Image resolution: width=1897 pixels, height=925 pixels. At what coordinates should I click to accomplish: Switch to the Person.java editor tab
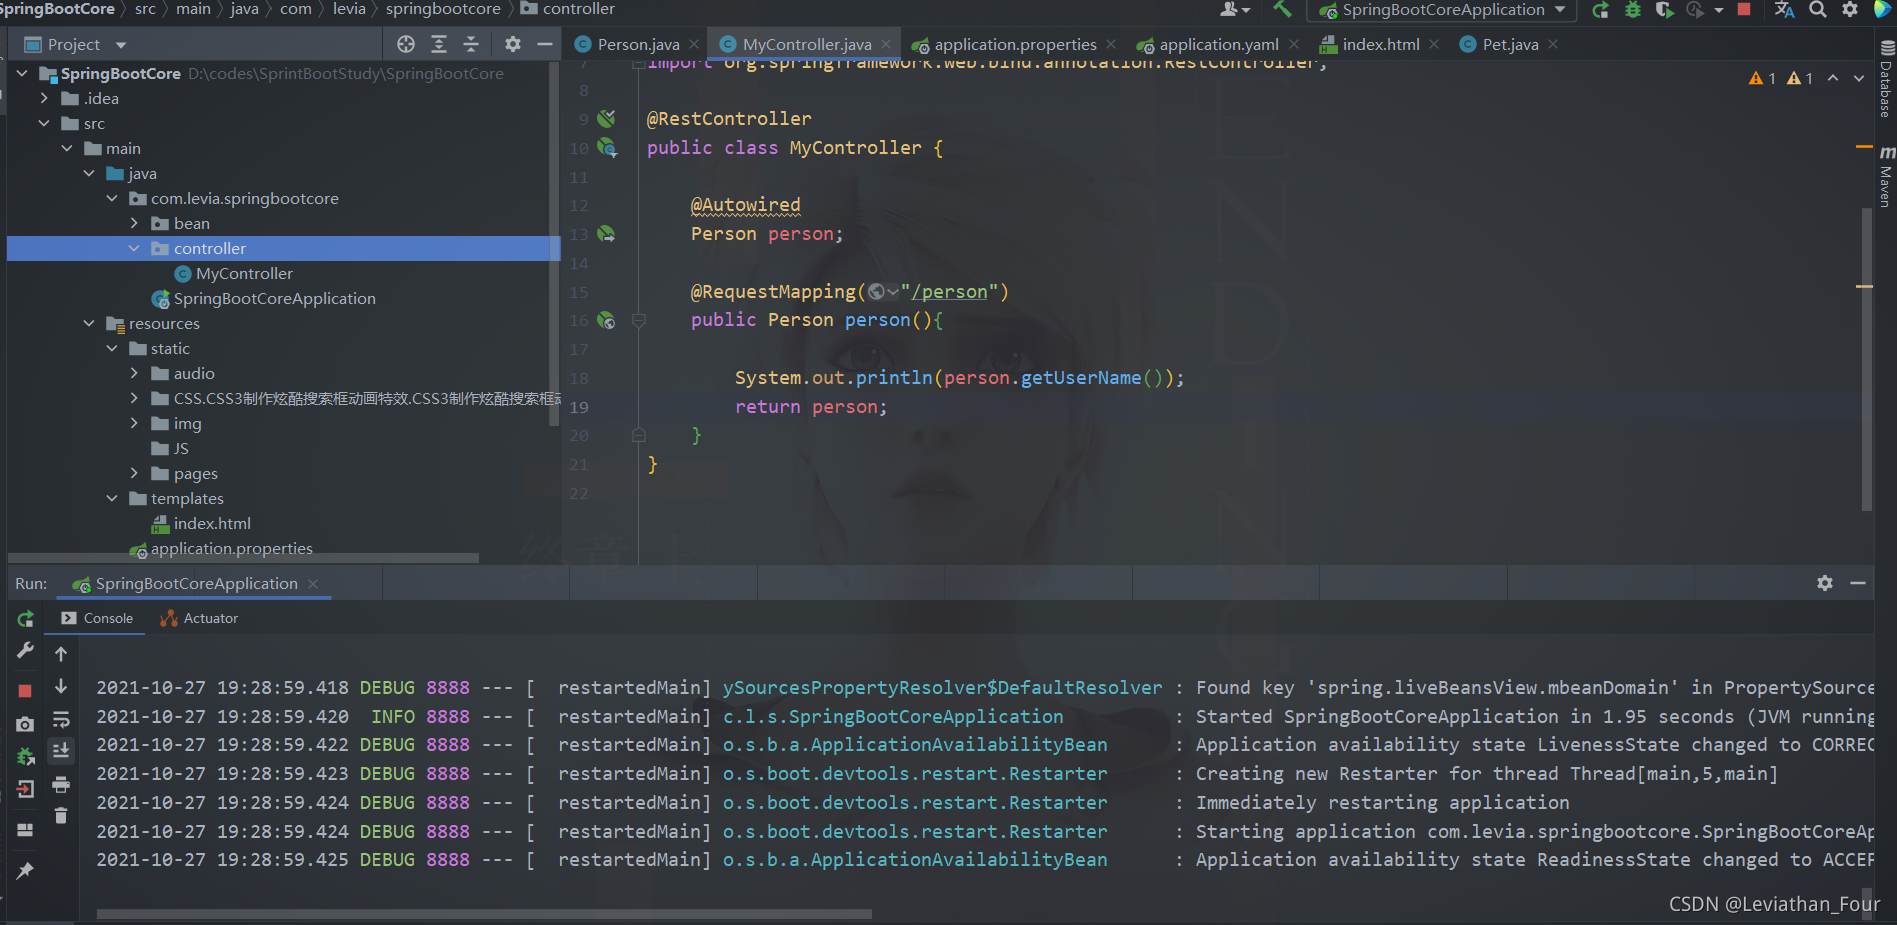638,44
